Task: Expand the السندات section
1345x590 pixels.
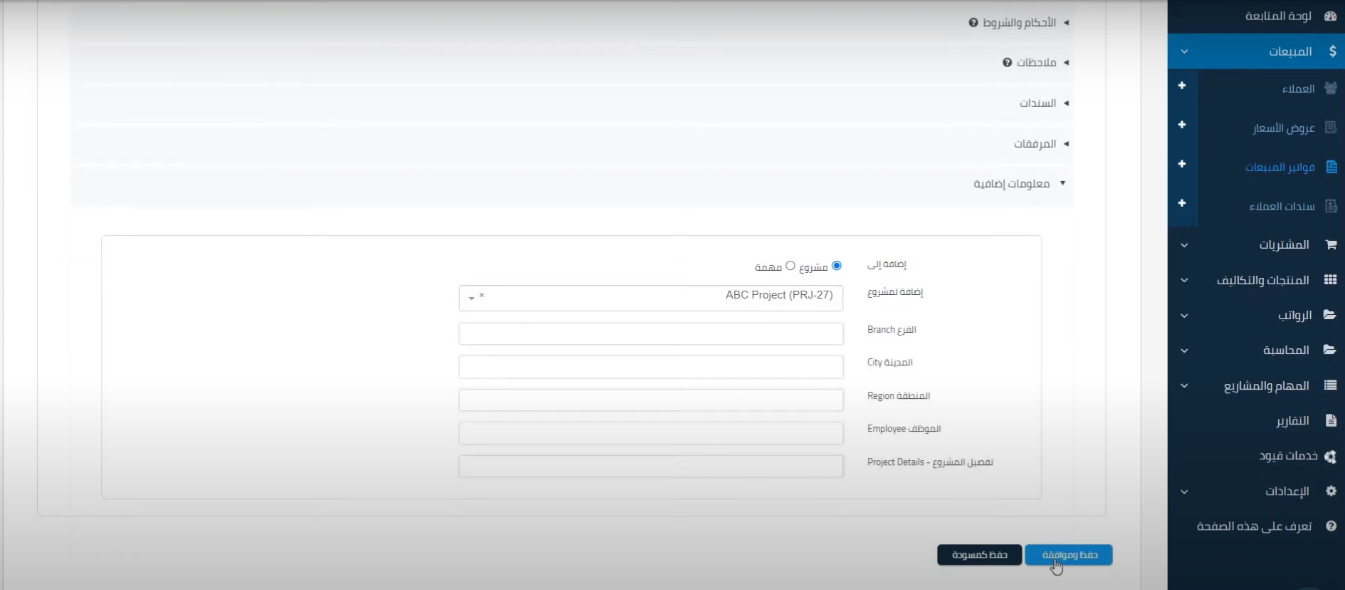Action: click(x=1043, y=103)
